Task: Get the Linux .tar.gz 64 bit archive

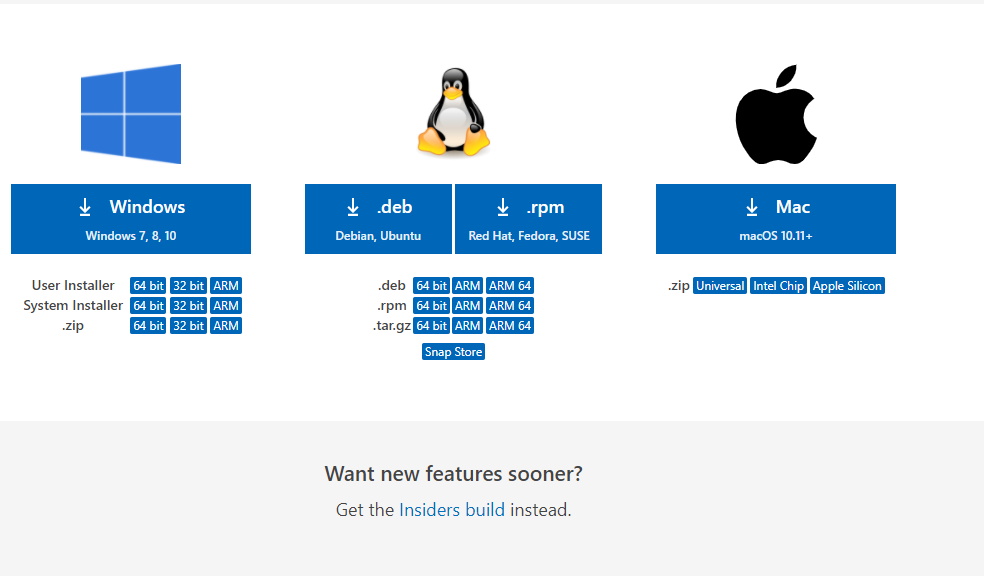Action: click(431, 326)
